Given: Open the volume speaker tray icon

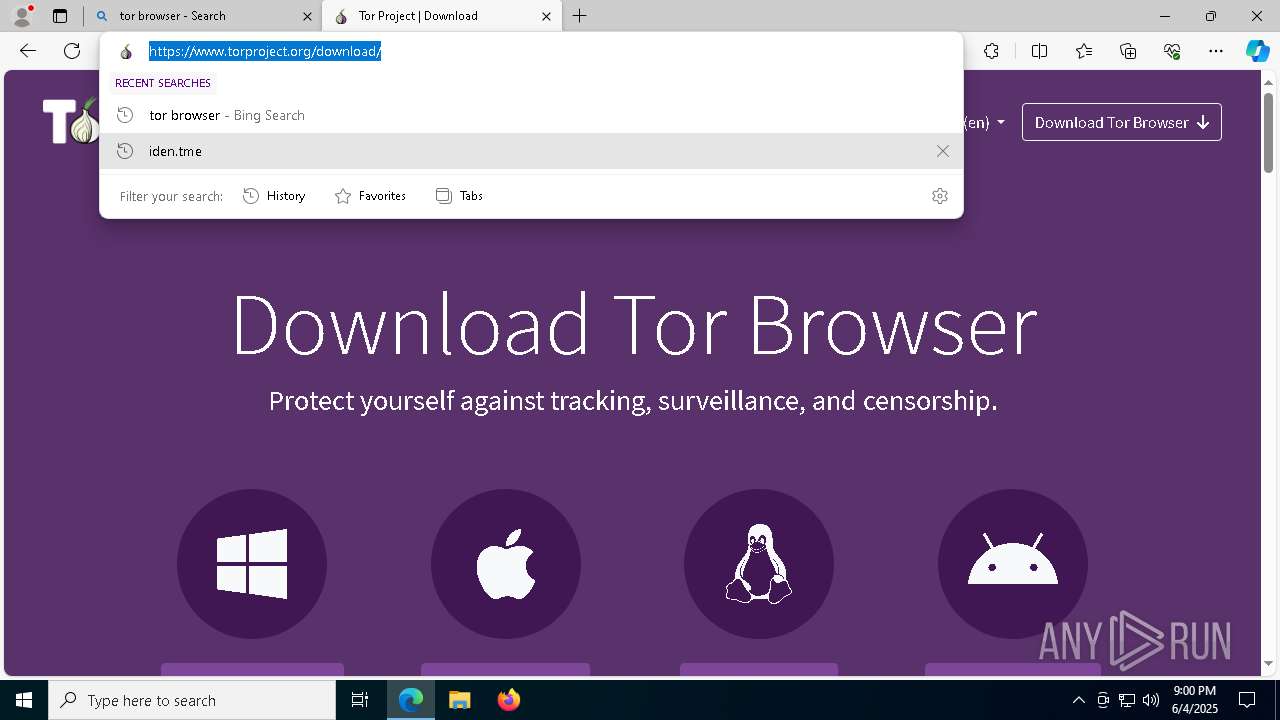Looking at the screenshot, I should click(x=1151, y=700).
